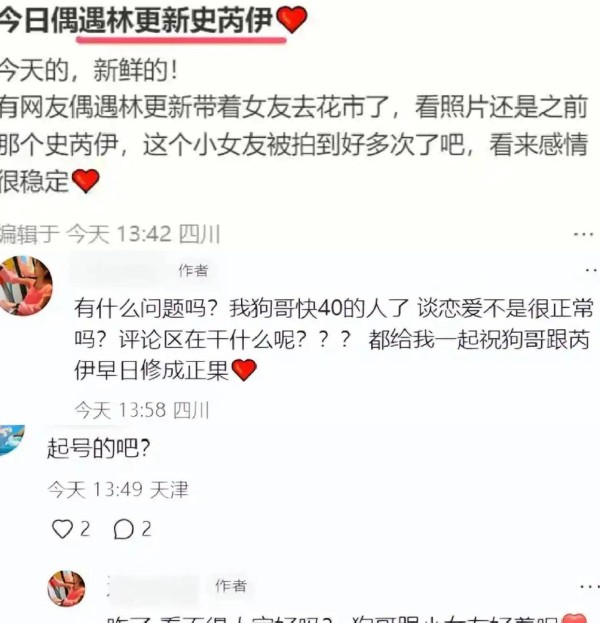Open the small author avatar in the reply
This screenshot has width=600, height=623.
pyautogui.click(x=66, y=589)
